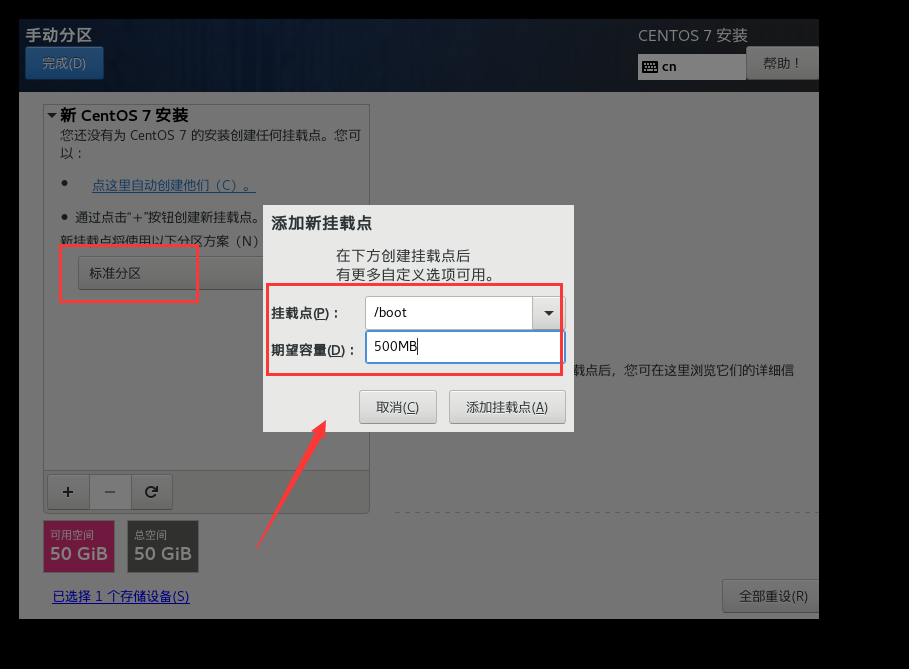This screenshot has width=909, height=669.
Task: Open 已选择 1 个存储设备 link
Action: tap(120, 595)
